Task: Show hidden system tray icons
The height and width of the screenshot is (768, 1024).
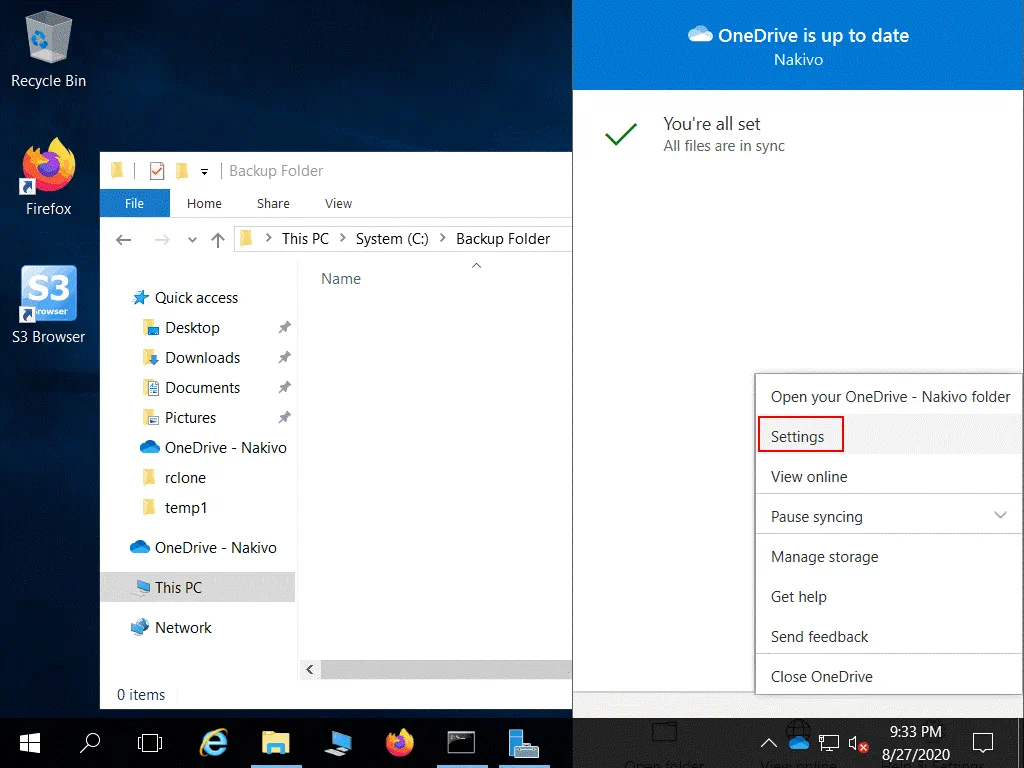Action: 768,743
